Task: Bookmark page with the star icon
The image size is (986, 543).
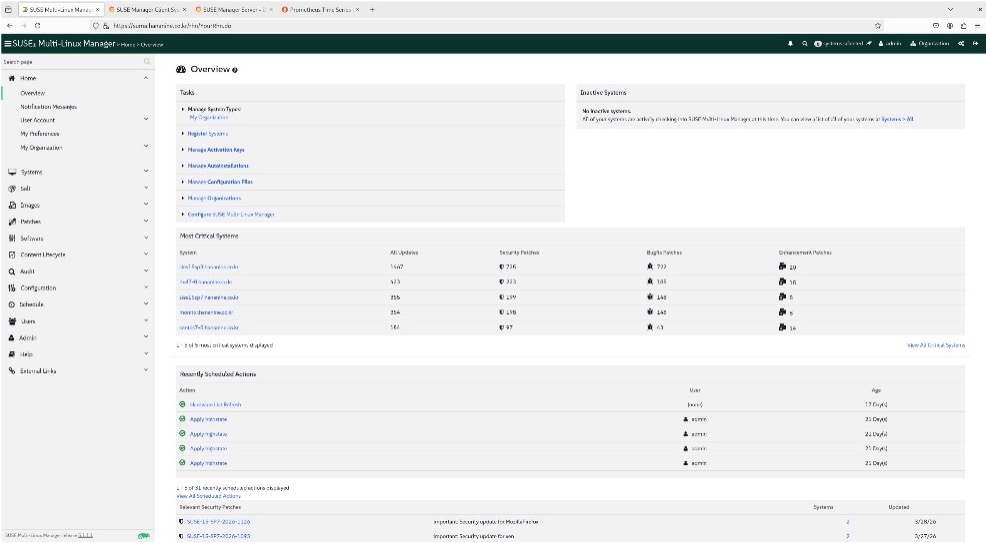Action: tap(878, 26)
